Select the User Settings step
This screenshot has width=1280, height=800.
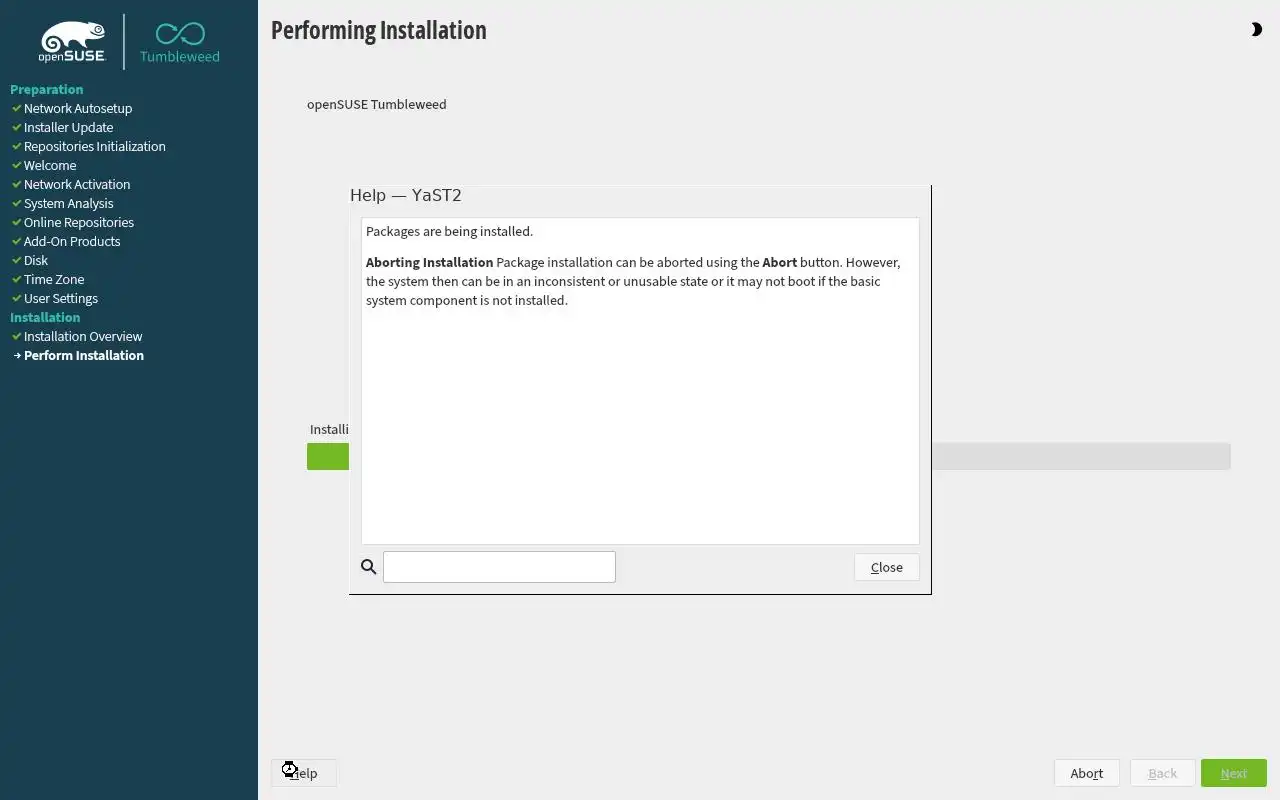(x=61, y=298)
